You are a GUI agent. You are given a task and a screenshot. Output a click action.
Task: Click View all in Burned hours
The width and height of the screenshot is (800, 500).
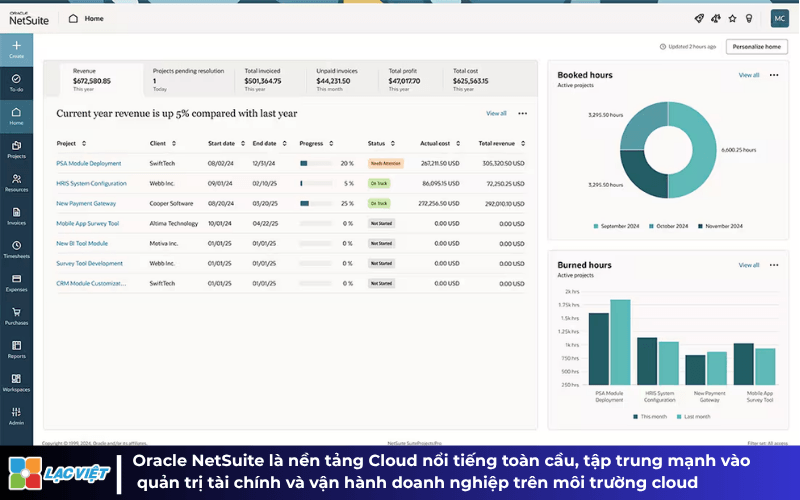pyautogui.click(x=749, y=265)
